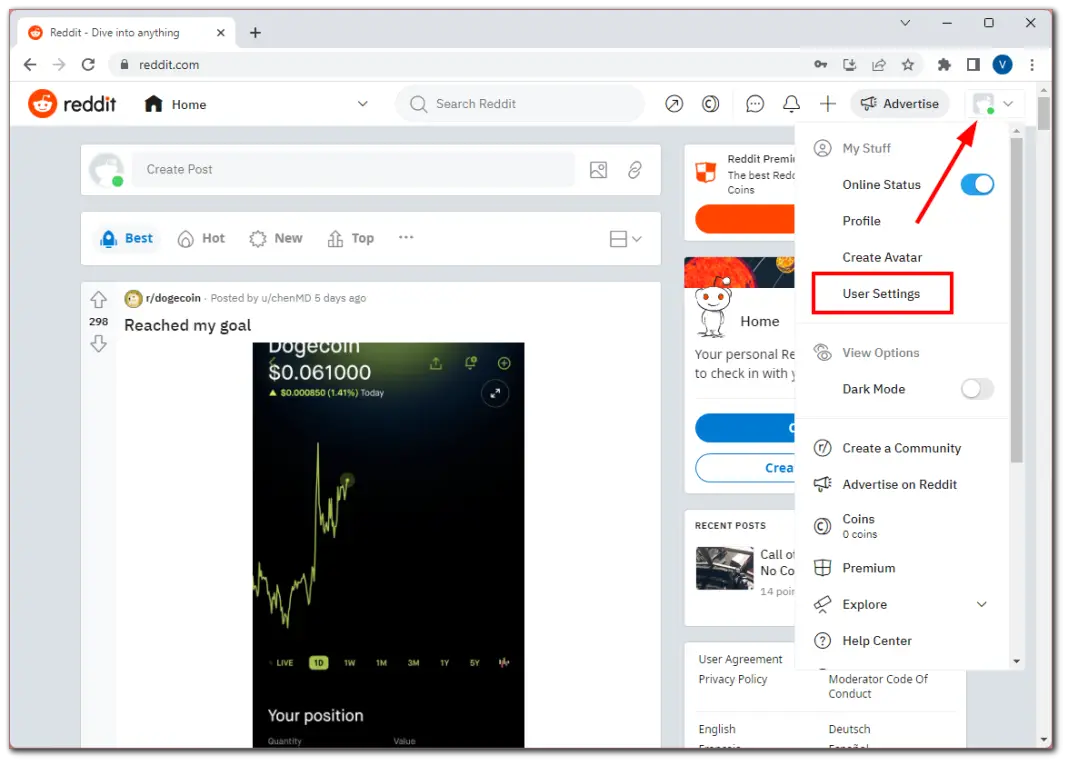
Task: Click the plus icon to create a post
Action: click(x=827, y=103)
